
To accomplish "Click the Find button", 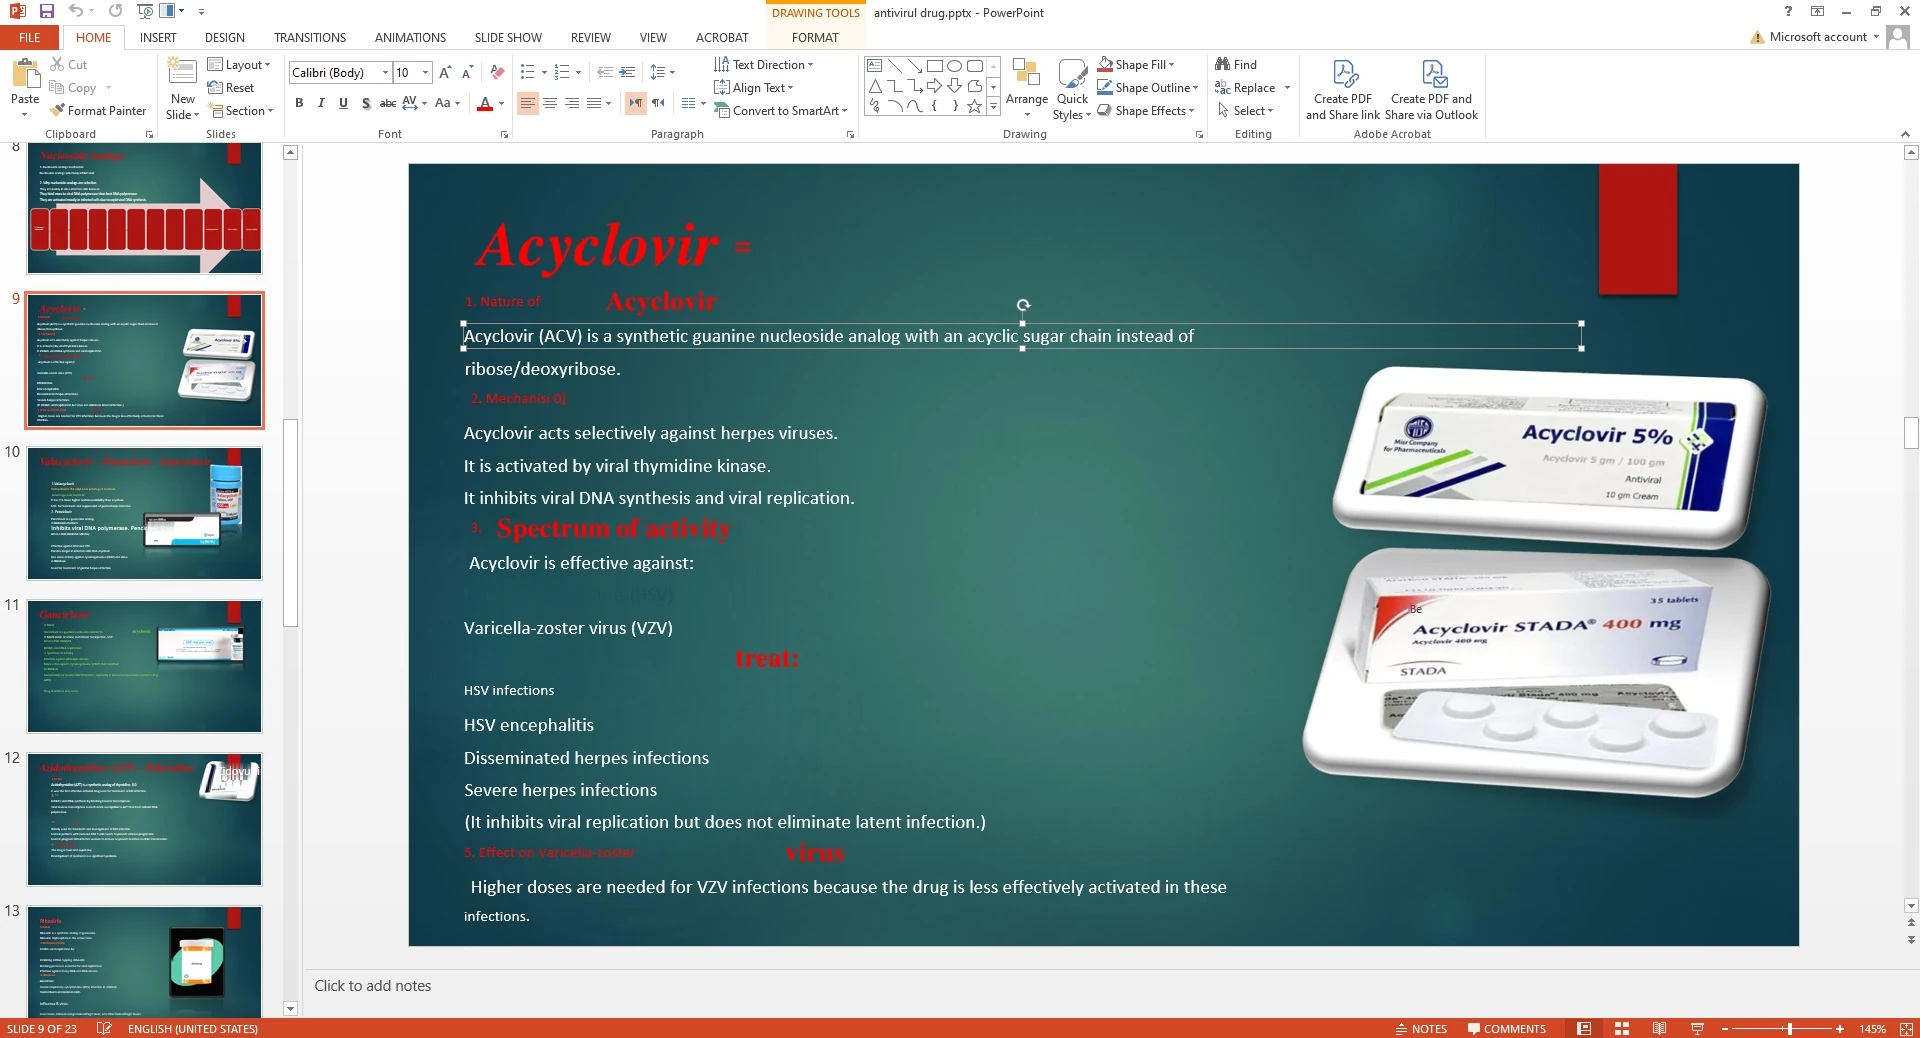I will click(1236, 64).
